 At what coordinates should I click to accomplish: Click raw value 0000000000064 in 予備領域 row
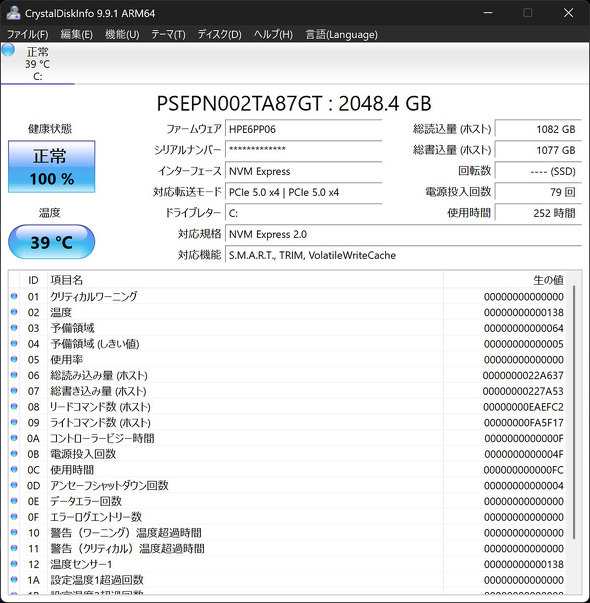[x=523, y=328]
